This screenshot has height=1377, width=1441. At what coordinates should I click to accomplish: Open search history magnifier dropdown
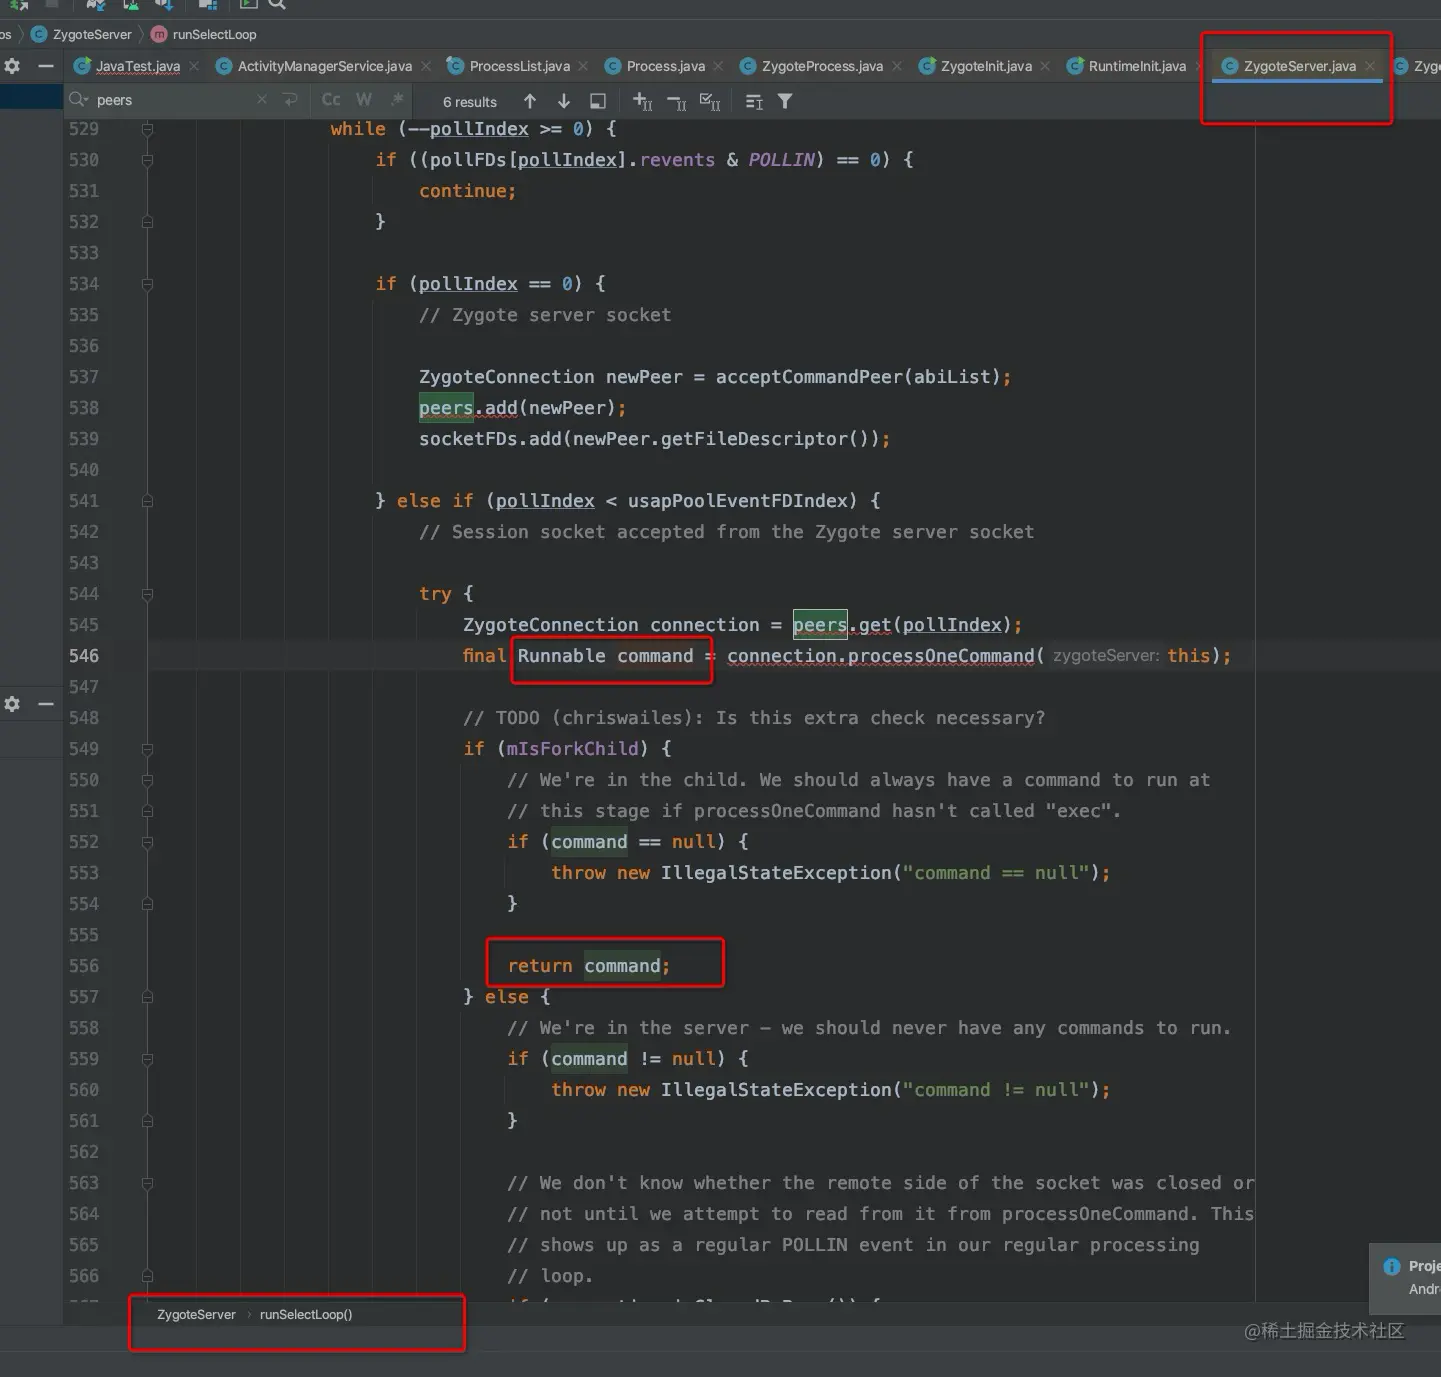pos(78,99)
